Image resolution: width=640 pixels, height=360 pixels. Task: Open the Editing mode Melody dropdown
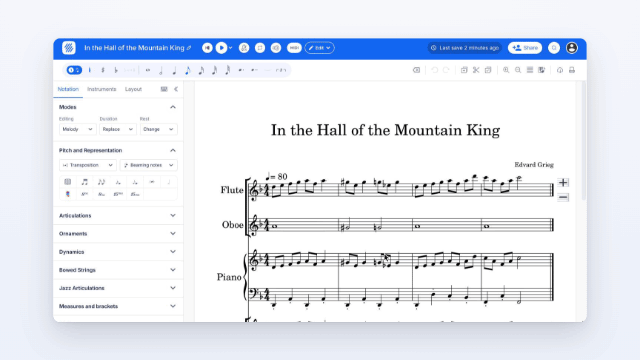pos(77,129)
